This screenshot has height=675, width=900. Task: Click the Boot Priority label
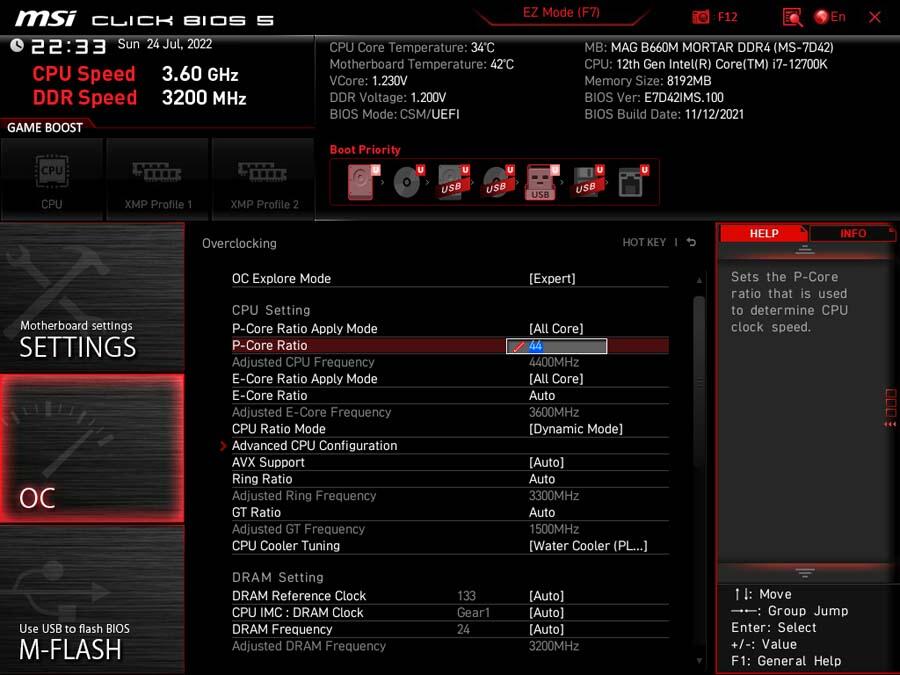click(x=365, y=150)
